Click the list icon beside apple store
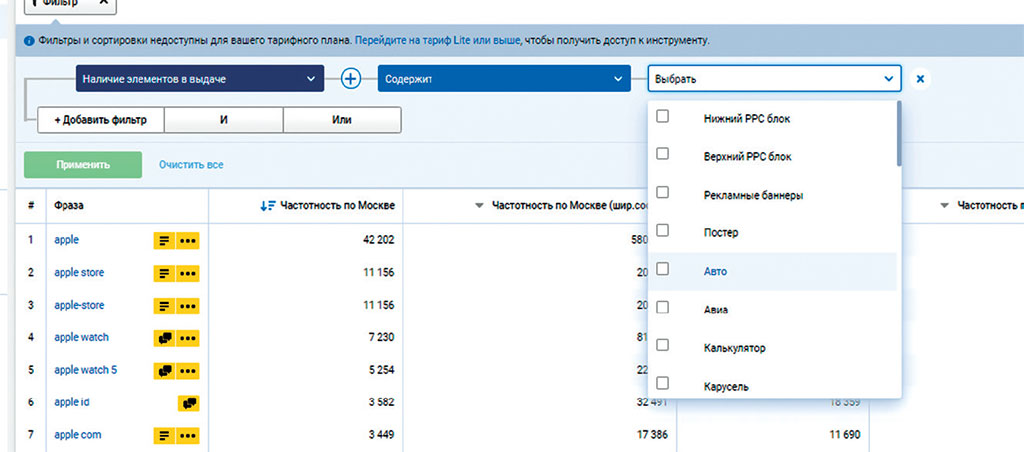Image resolution: width=1024 pixels, height=452 pixels. click(163, 273)
